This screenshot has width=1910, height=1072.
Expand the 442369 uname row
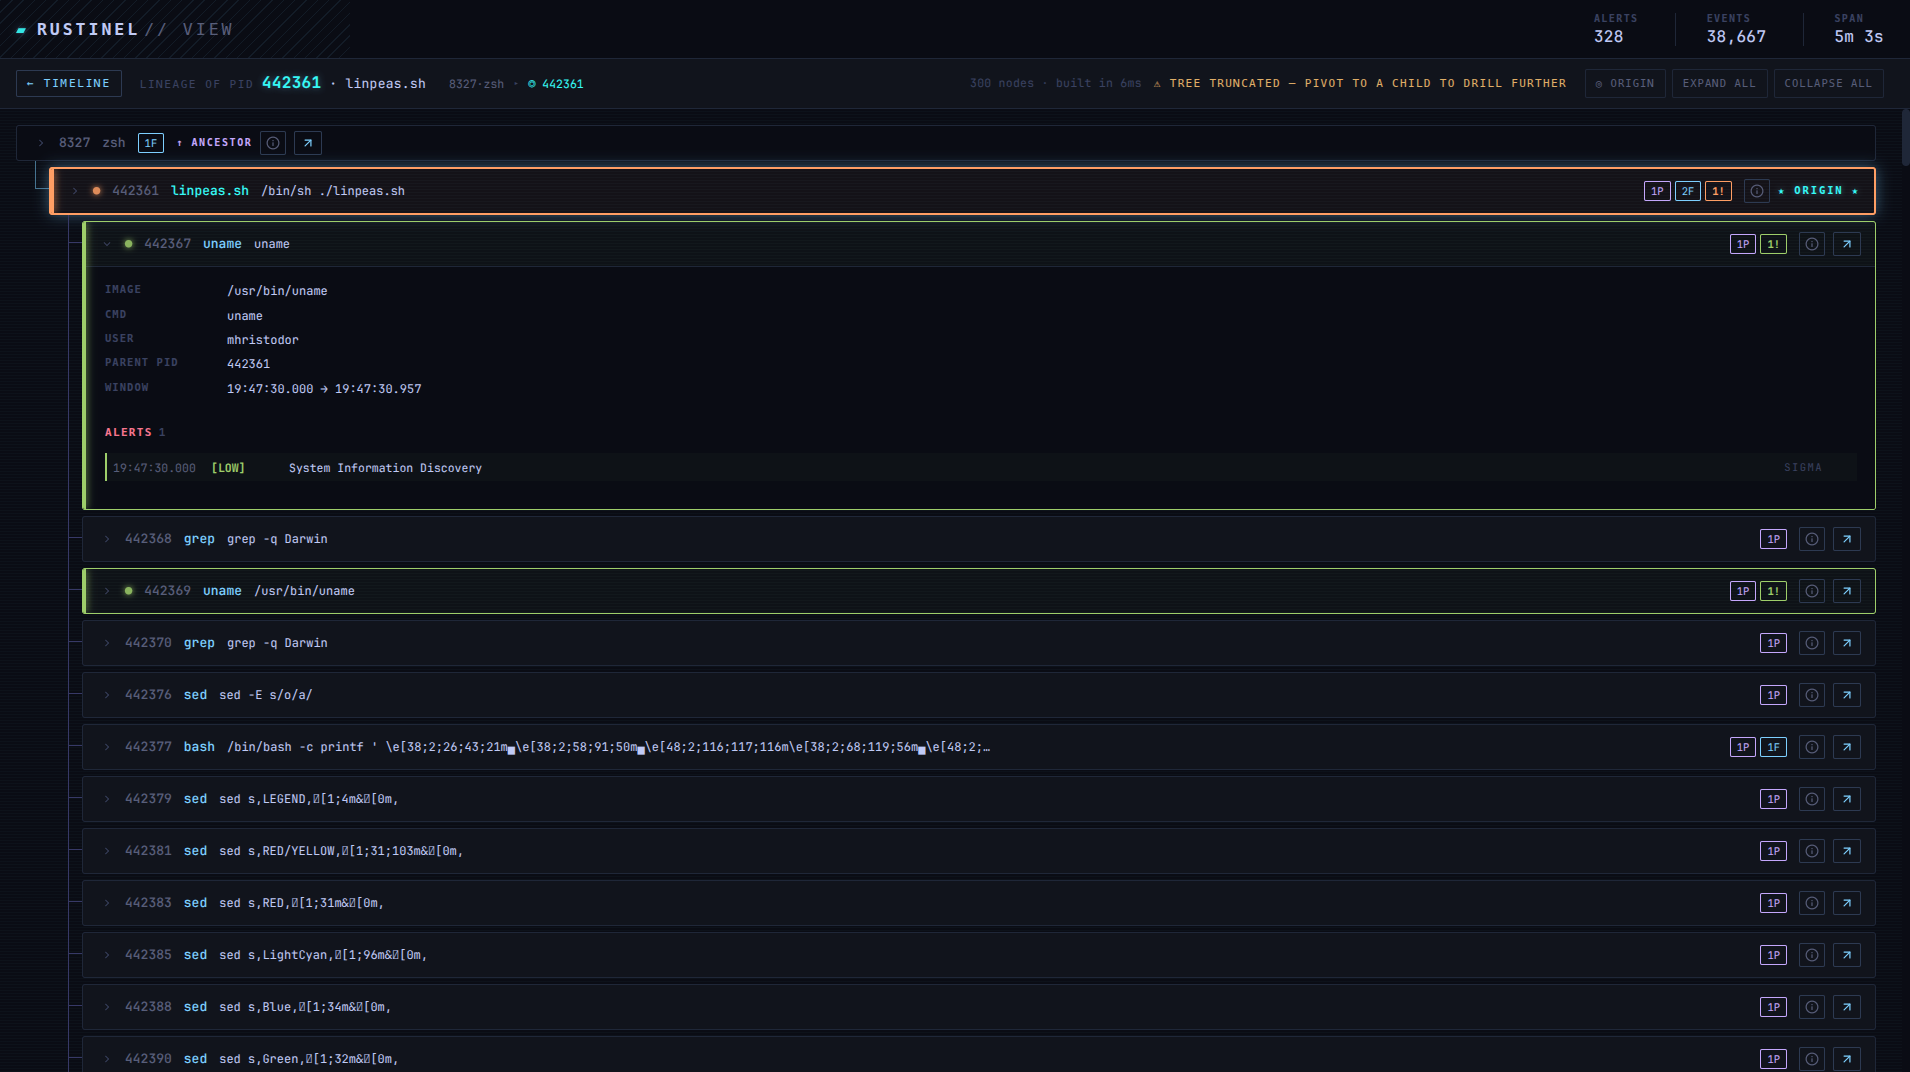[107, 591]
